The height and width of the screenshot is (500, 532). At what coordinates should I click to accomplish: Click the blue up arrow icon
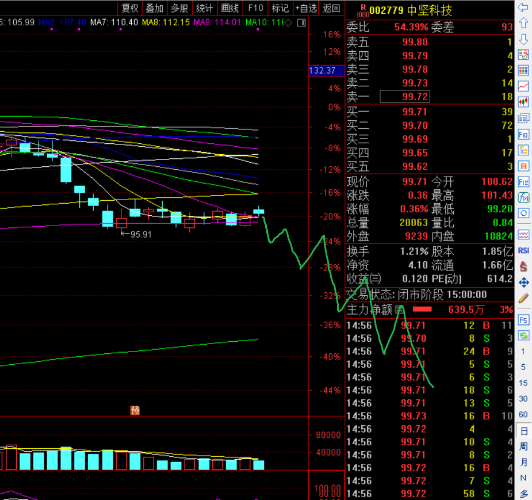[523, 23]
